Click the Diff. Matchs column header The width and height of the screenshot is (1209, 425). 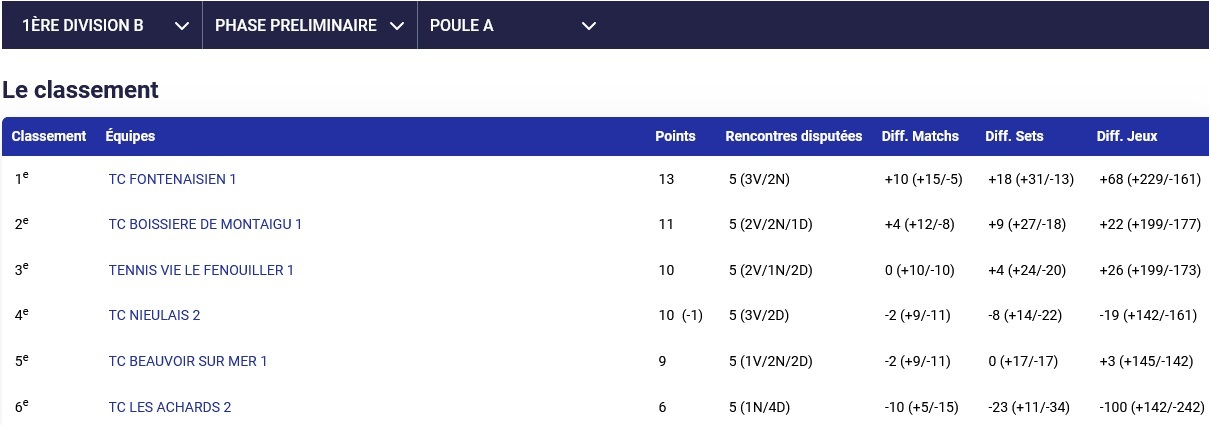[920, 136]
